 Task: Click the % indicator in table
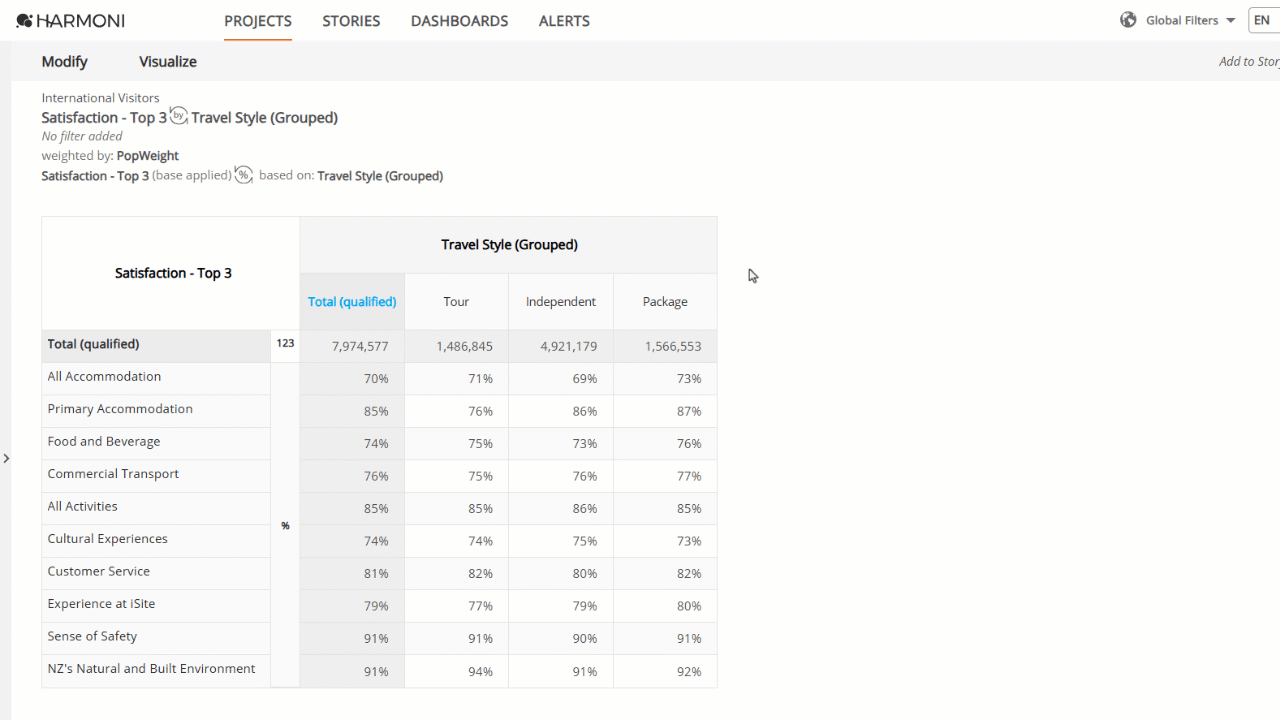click(285, 526)
